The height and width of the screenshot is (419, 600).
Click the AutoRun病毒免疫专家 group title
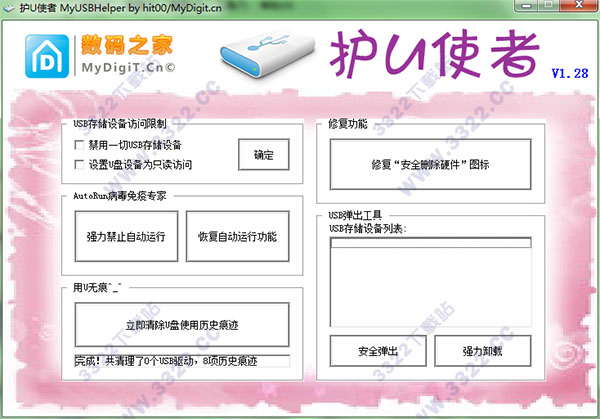(x=120, y=196)
